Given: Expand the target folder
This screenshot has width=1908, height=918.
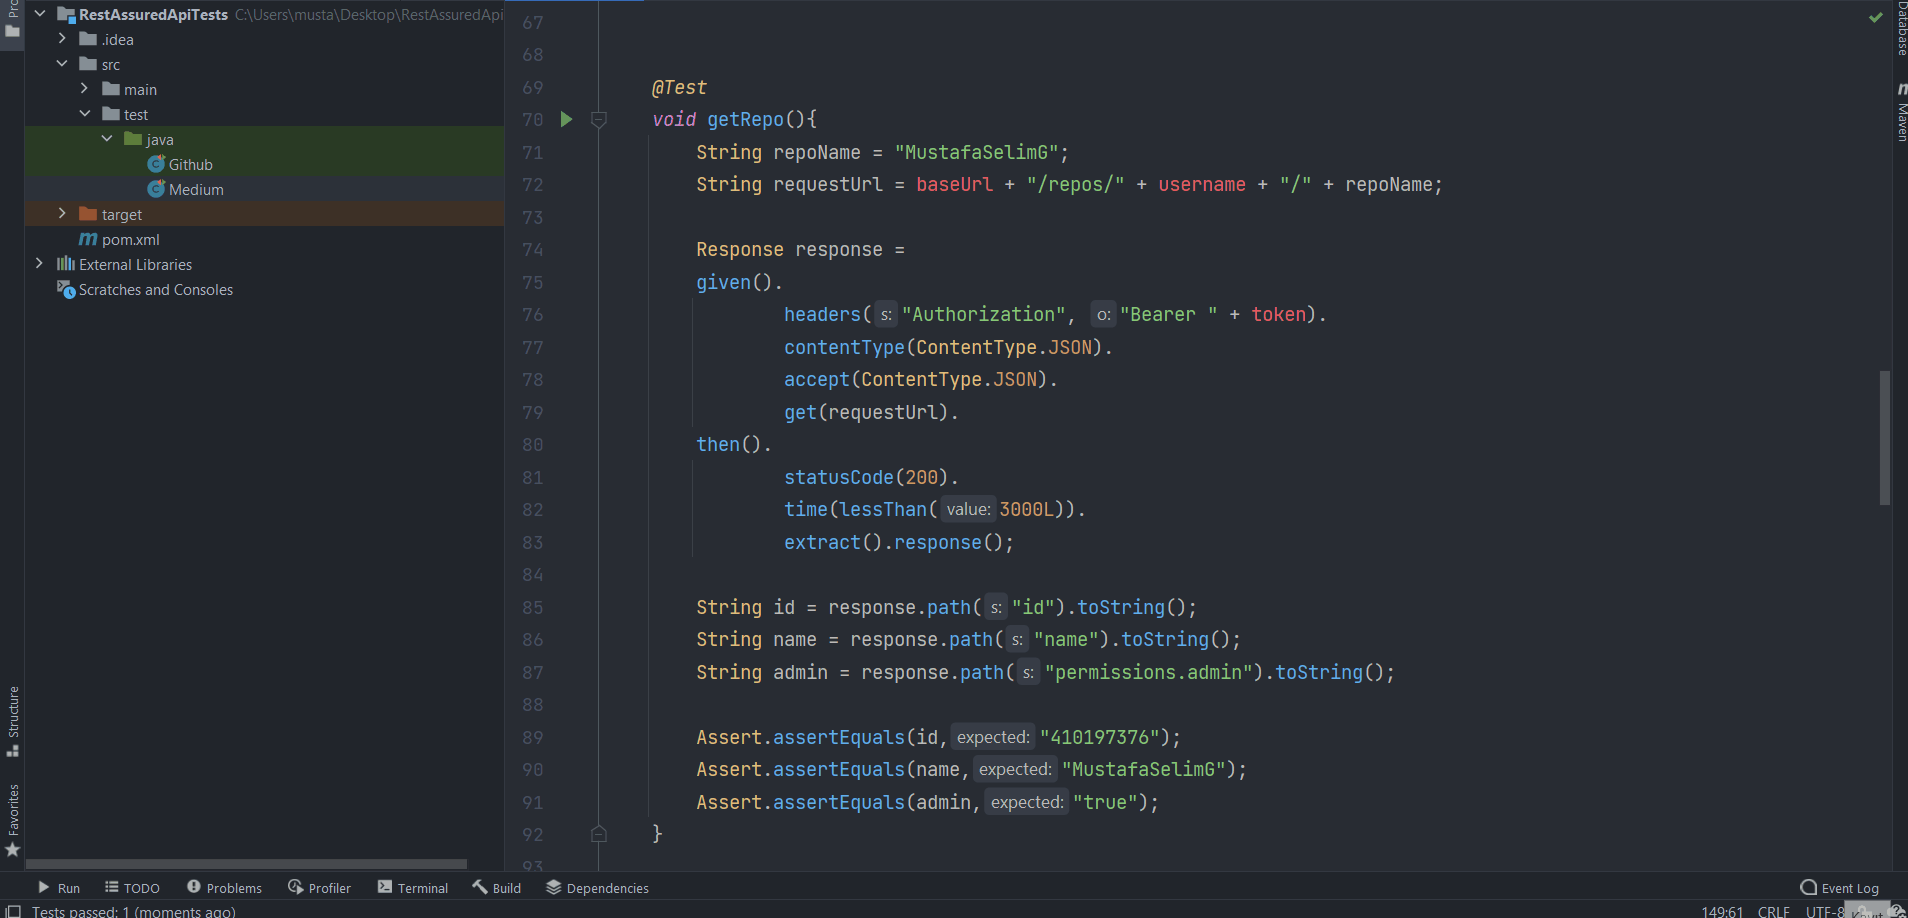Looking at the screenshot, I should tap(62, 214).
